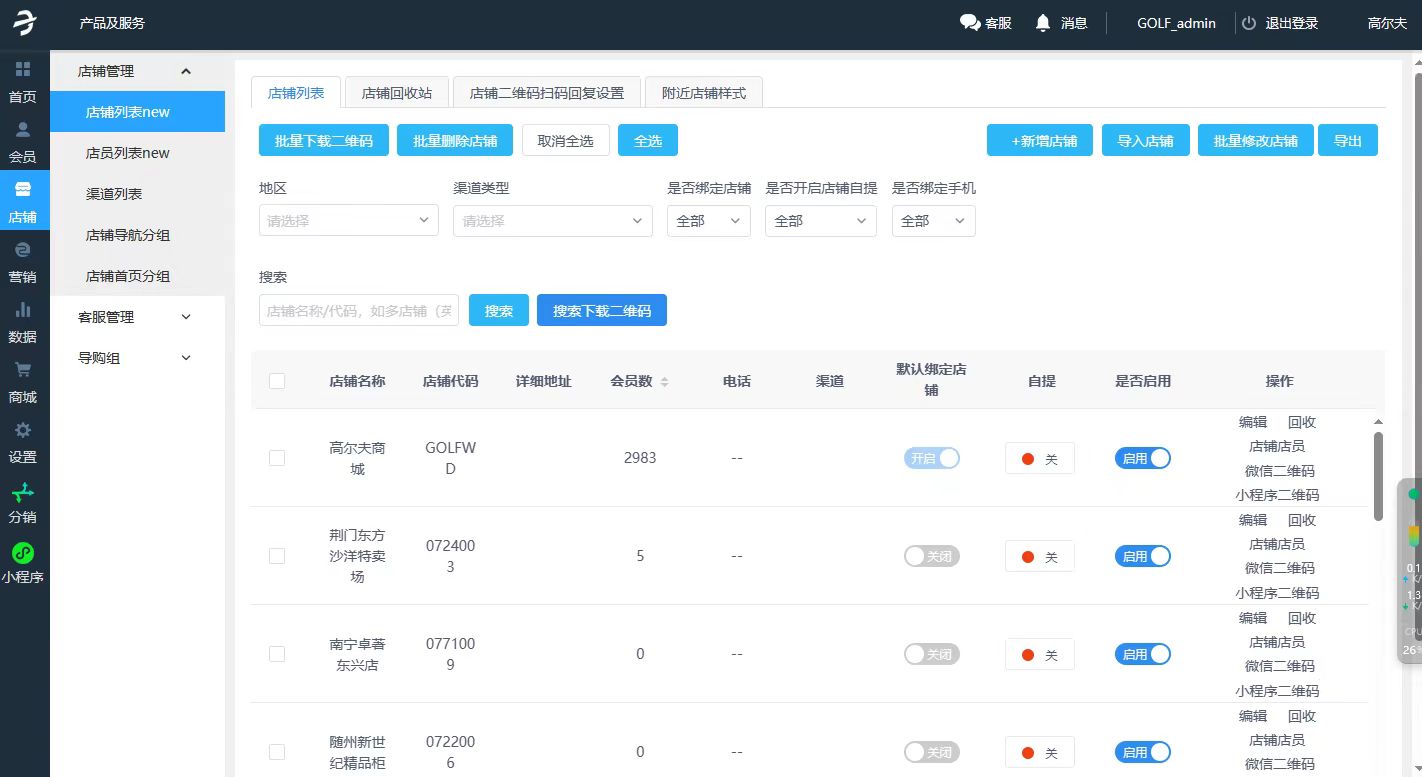
Task: Click 回收 link for 荆门东方沙洋特卖场
Action: point(1302,520)
